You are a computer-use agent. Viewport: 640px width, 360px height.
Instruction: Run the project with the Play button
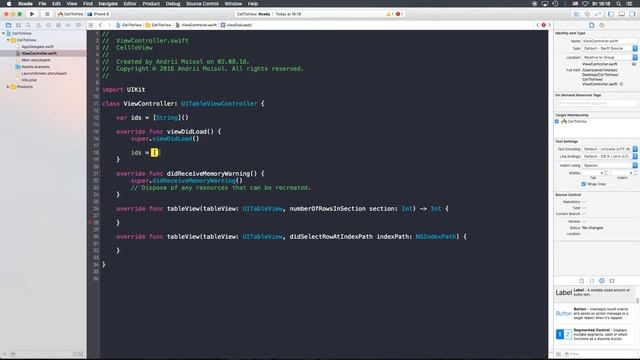[x=32, y=14]
